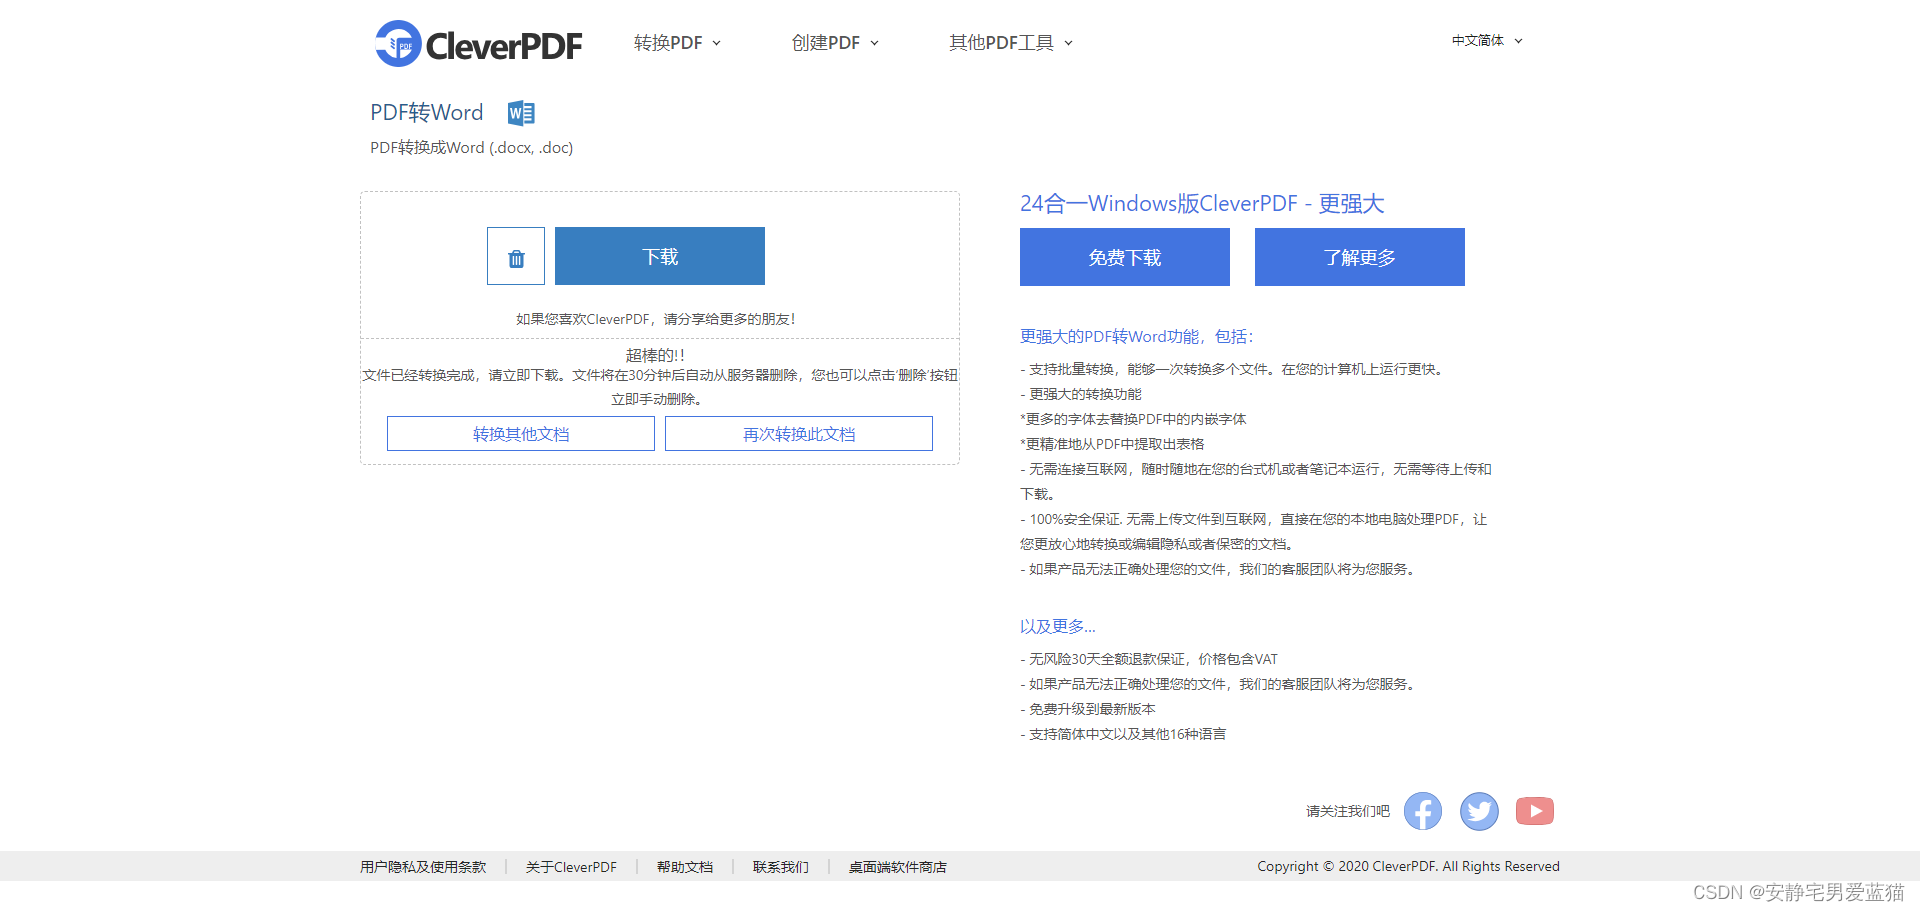
Task: Open 联系我们 footer link
Action: pos(781,867)
